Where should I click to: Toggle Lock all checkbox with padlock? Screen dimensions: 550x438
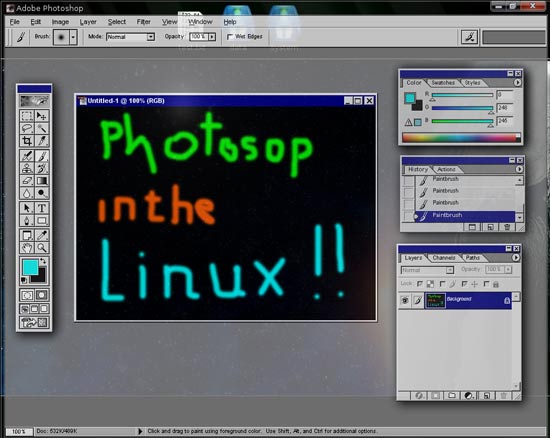(486, 284)
